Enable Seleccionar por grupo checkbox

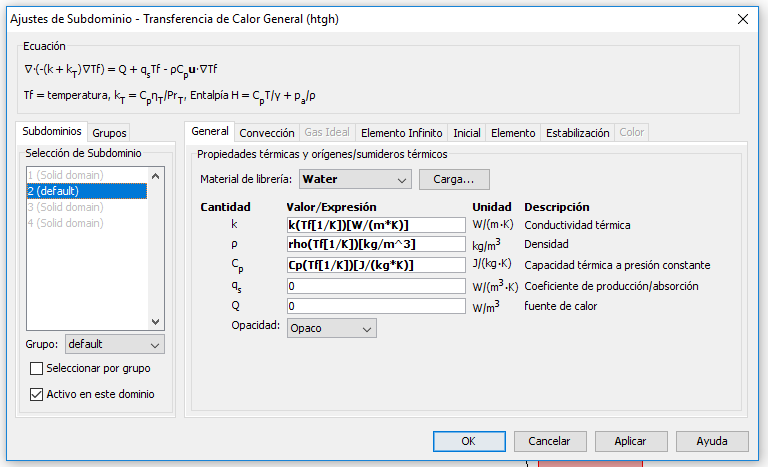[36, 369]
